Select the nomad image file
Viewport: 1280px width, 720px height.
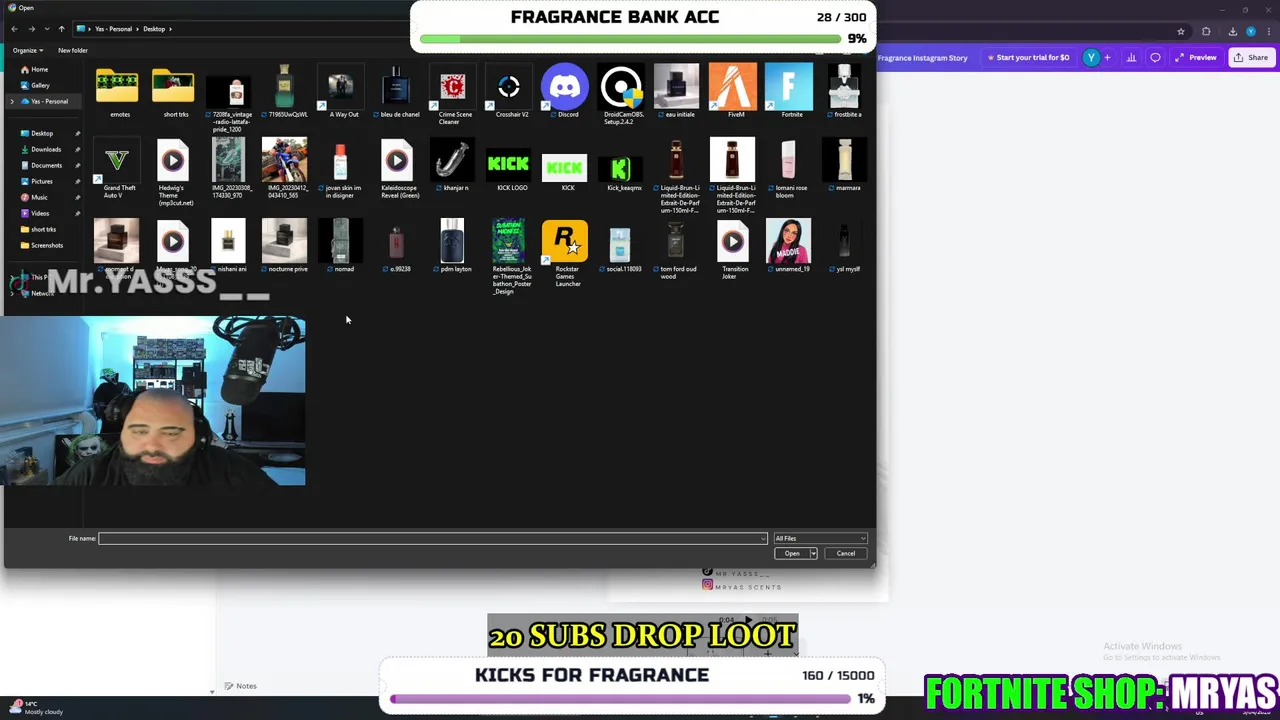(342, 246)
